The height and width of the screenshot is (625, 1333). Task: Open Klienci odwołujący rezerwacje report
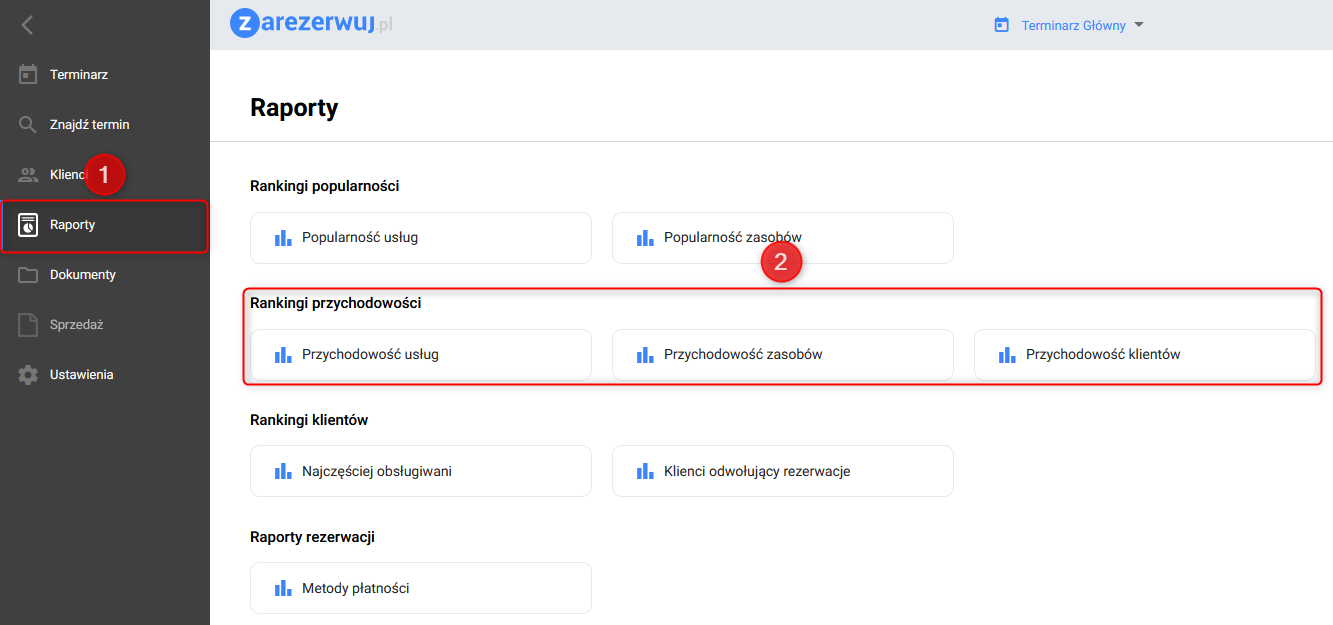[782, 471]
